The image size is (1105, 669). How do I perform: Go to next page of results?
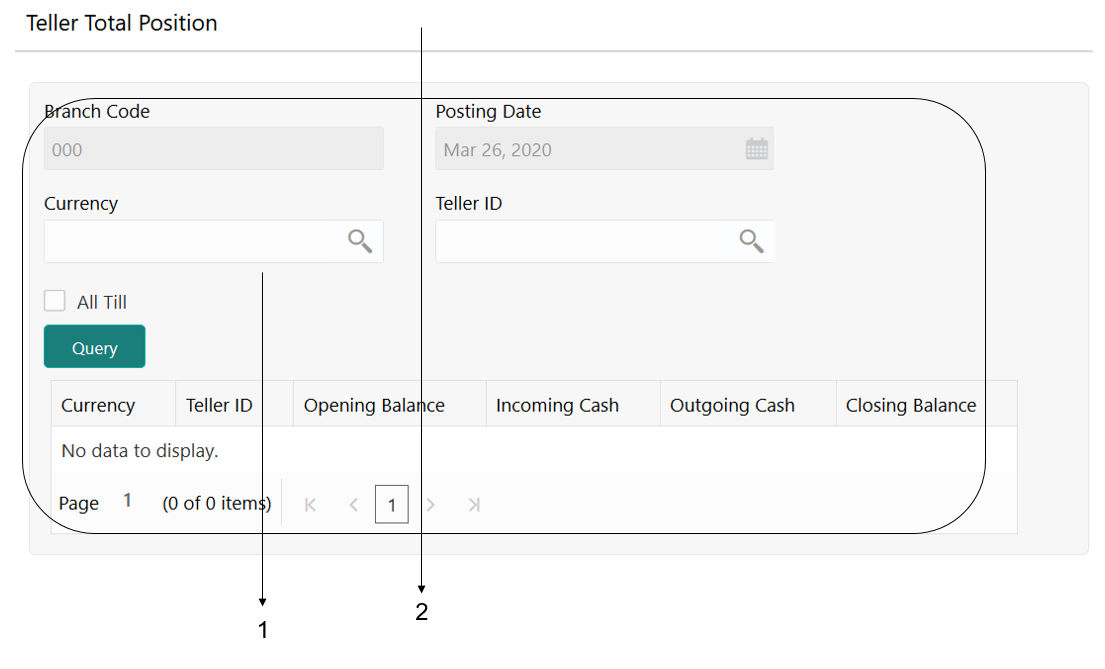431,505
